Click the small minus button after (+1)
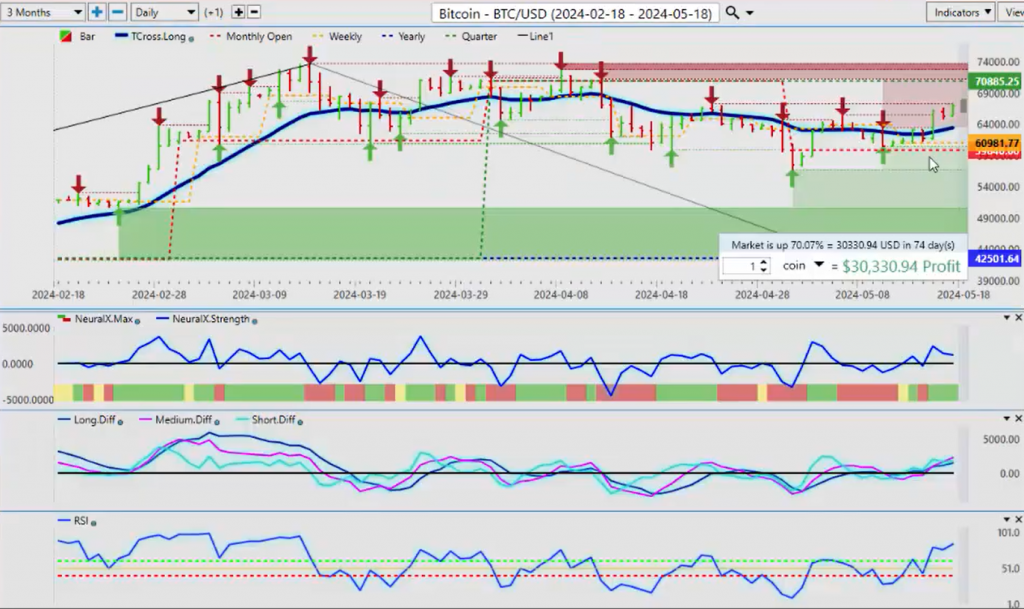The width and height of the screenshot is (1024, 609). tap(254, 12)
